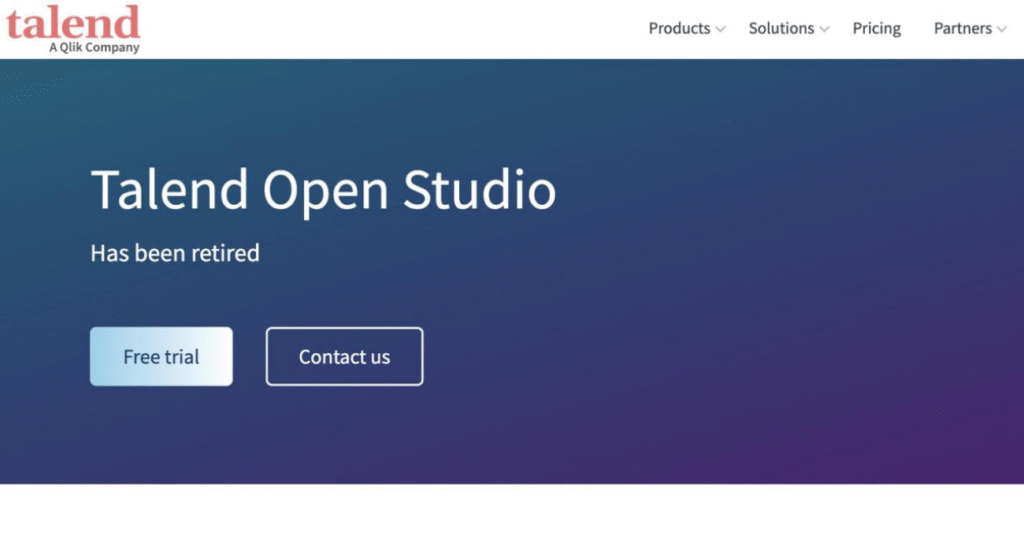
Task: Go to the Pricing page
Action: [876, 28]
